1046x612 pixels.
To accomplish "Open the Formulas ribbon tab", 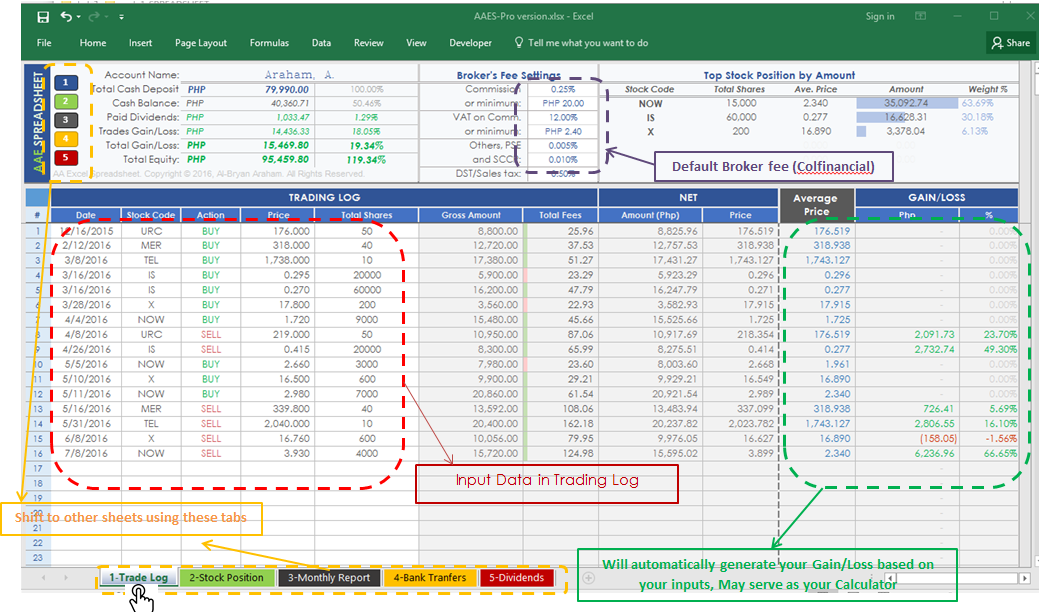I will pyautogui.click(x=269, y=43).
